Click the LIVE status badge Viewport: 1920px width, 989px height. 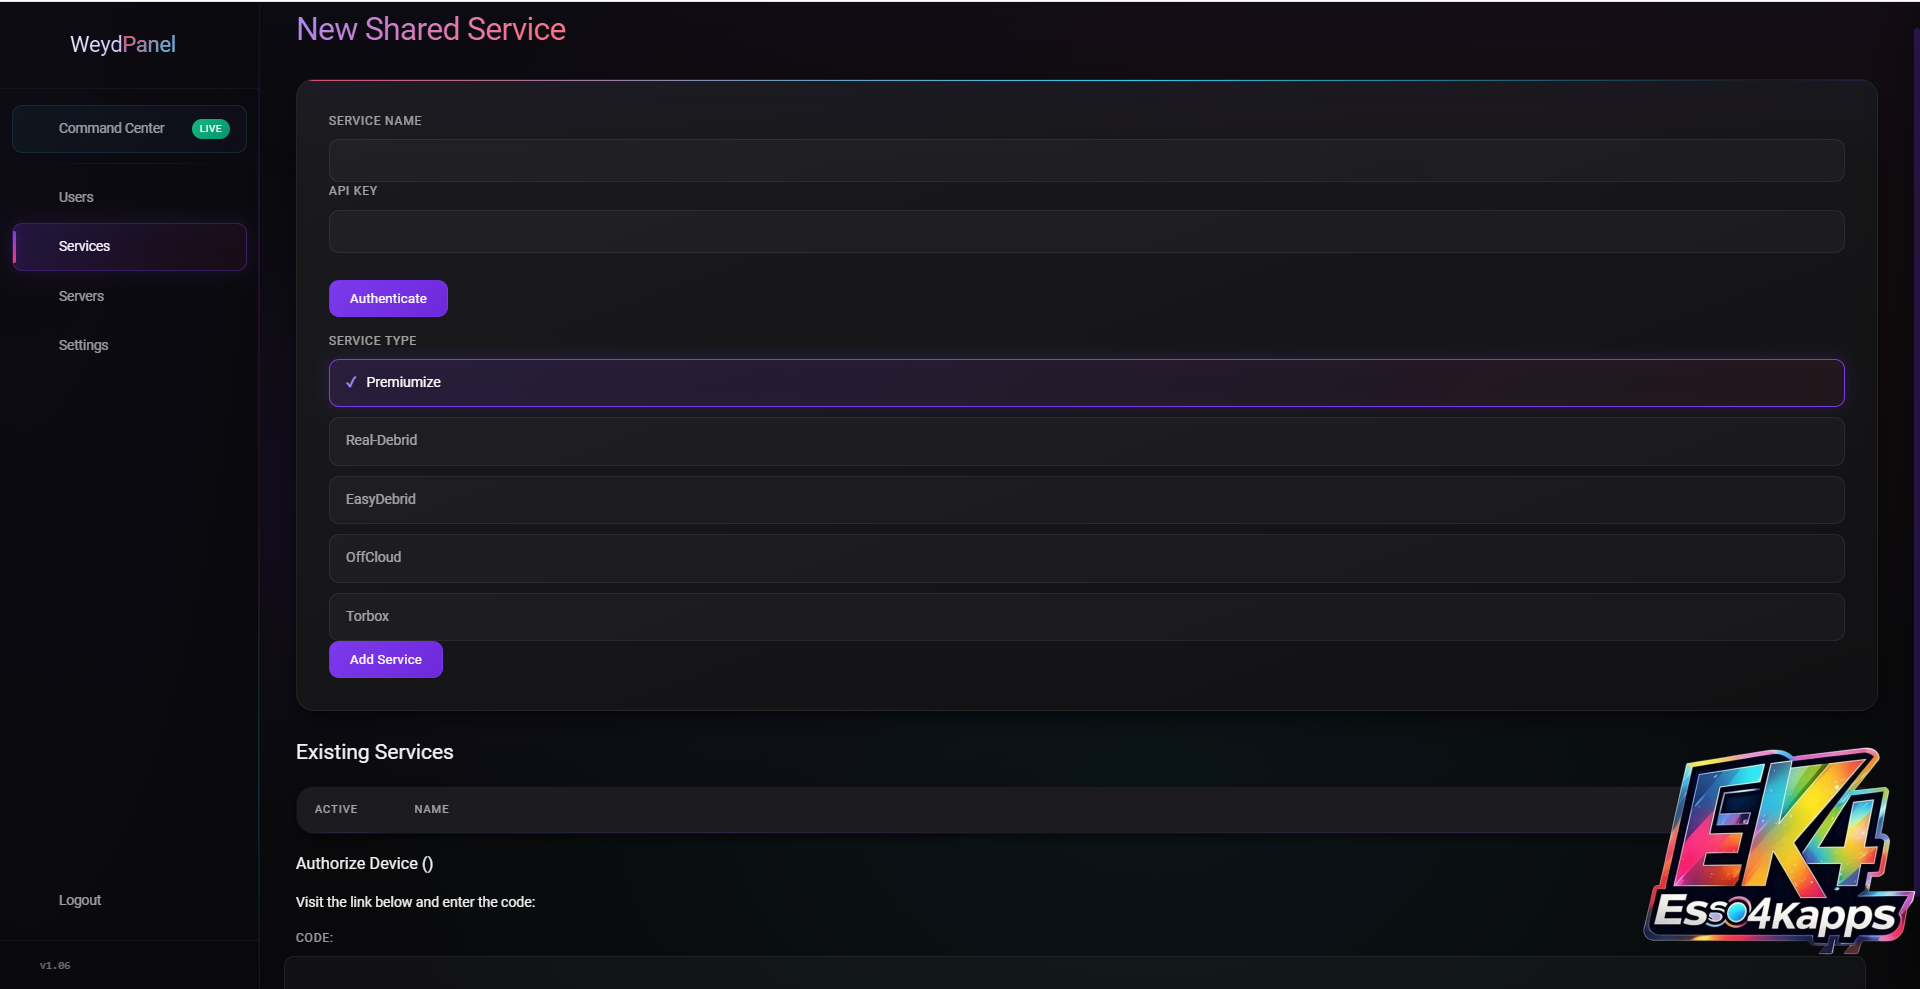click(x=210, y=129)
